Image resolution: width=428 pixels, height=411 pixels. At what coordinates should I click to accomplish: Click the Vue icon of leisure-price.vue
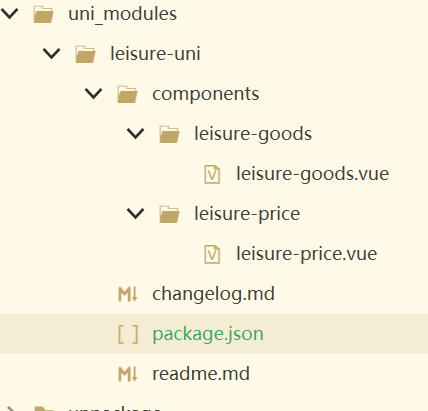coord(212,254)
